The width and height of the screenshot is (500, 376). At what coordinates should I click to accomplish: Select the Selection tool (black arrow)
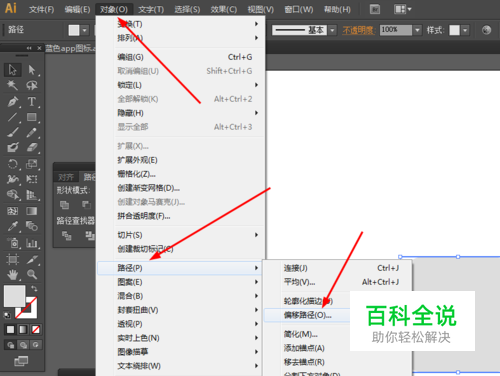pyautogui.click(x=13, y=70)
